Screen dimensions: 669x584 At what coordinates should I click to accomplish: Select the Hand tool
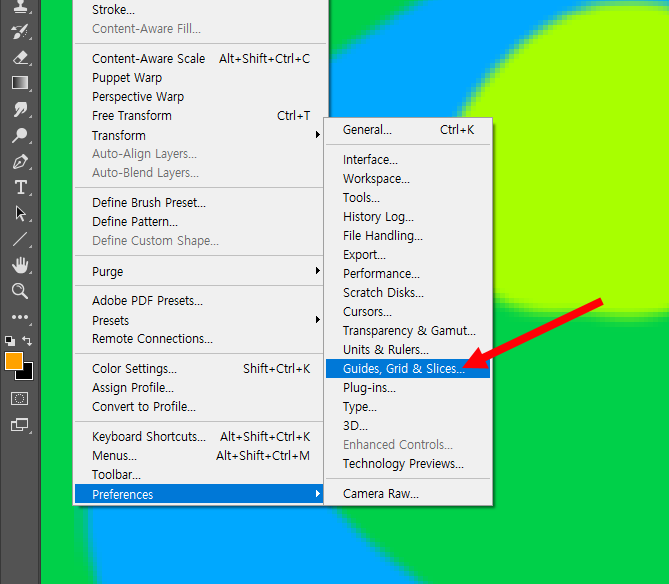20,265
